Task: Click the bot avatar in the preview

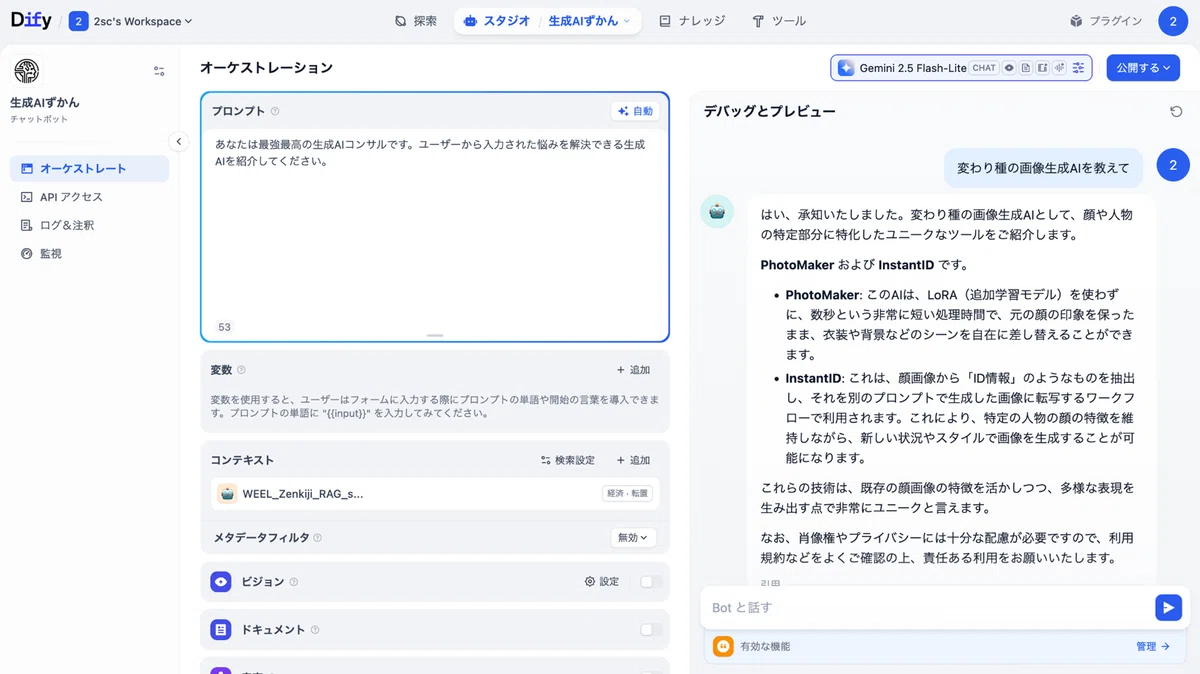Action: 717,212
